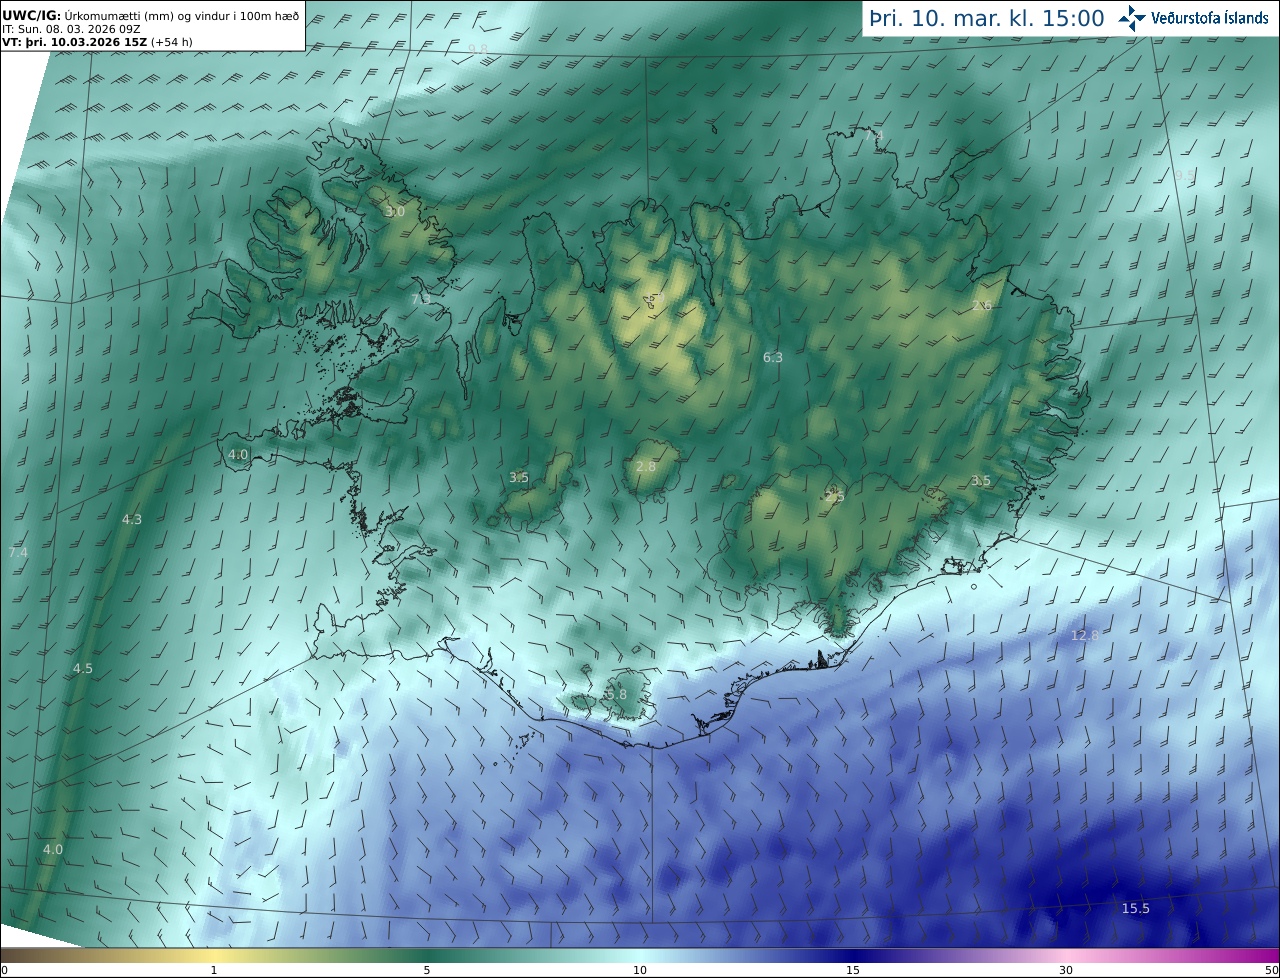Click the color scale tick labeled 5

(x=427, y=970)
